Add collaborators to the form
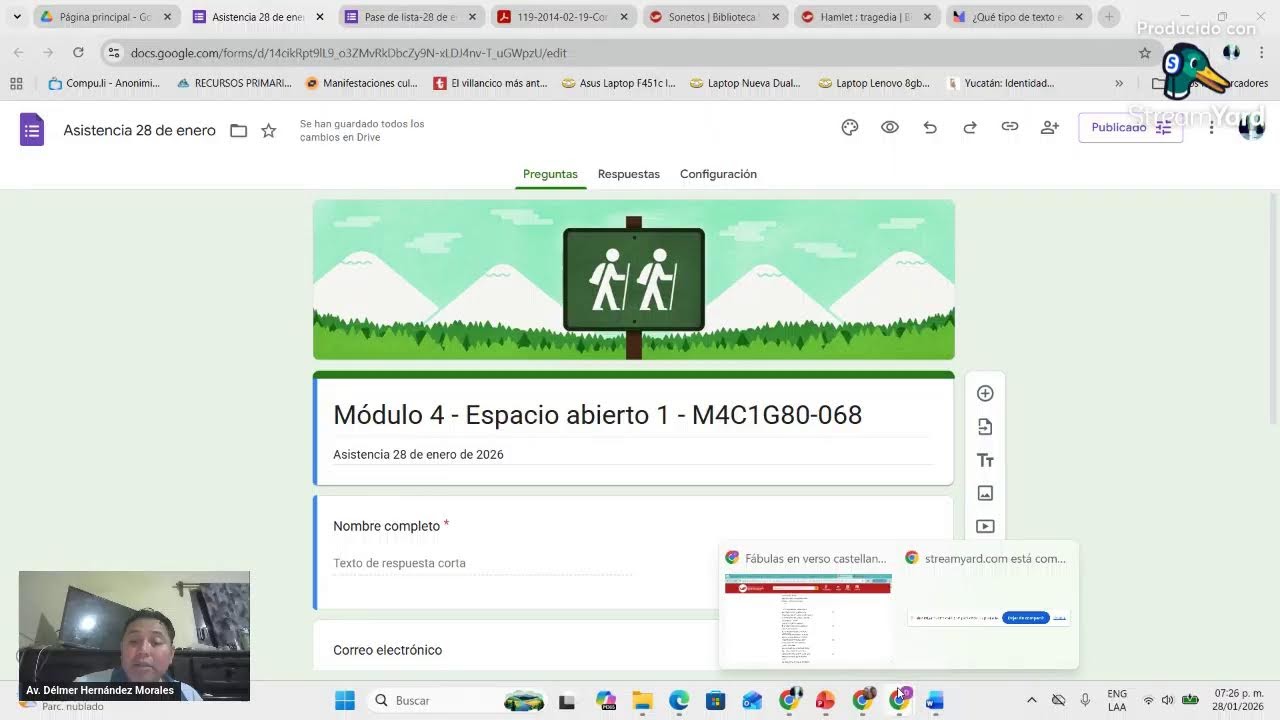The image size is (1280, 720). [1050, 127]
